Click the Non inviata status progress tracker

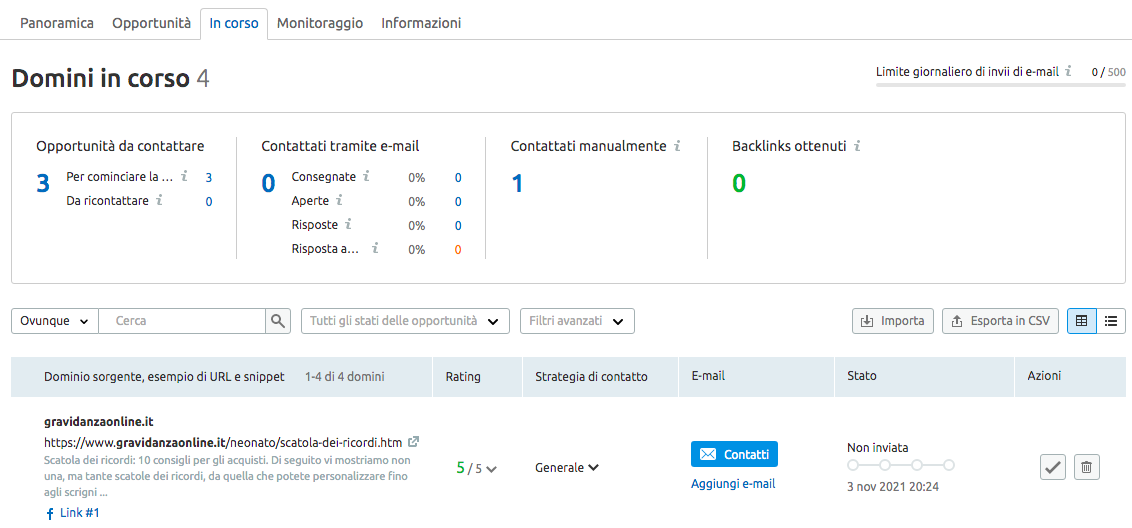[900, 465]
